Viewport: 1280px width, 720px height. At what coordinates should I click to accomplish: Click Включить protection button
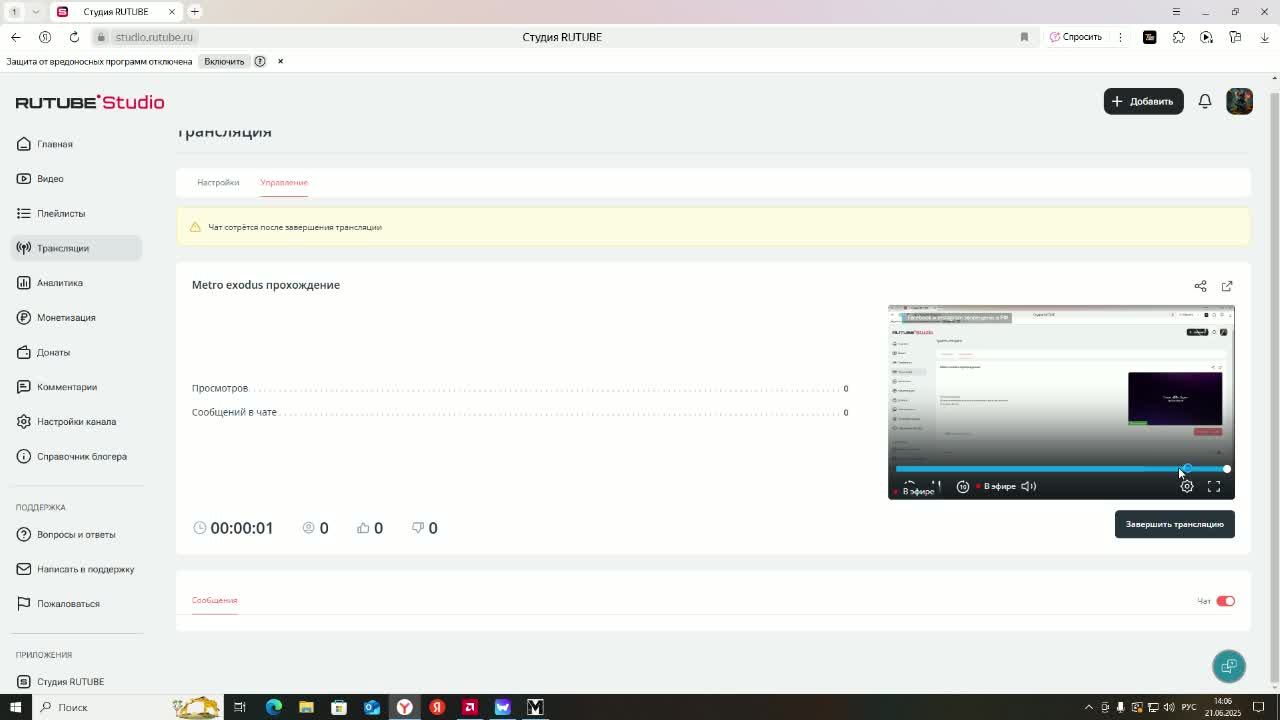(x=224, y=61)
